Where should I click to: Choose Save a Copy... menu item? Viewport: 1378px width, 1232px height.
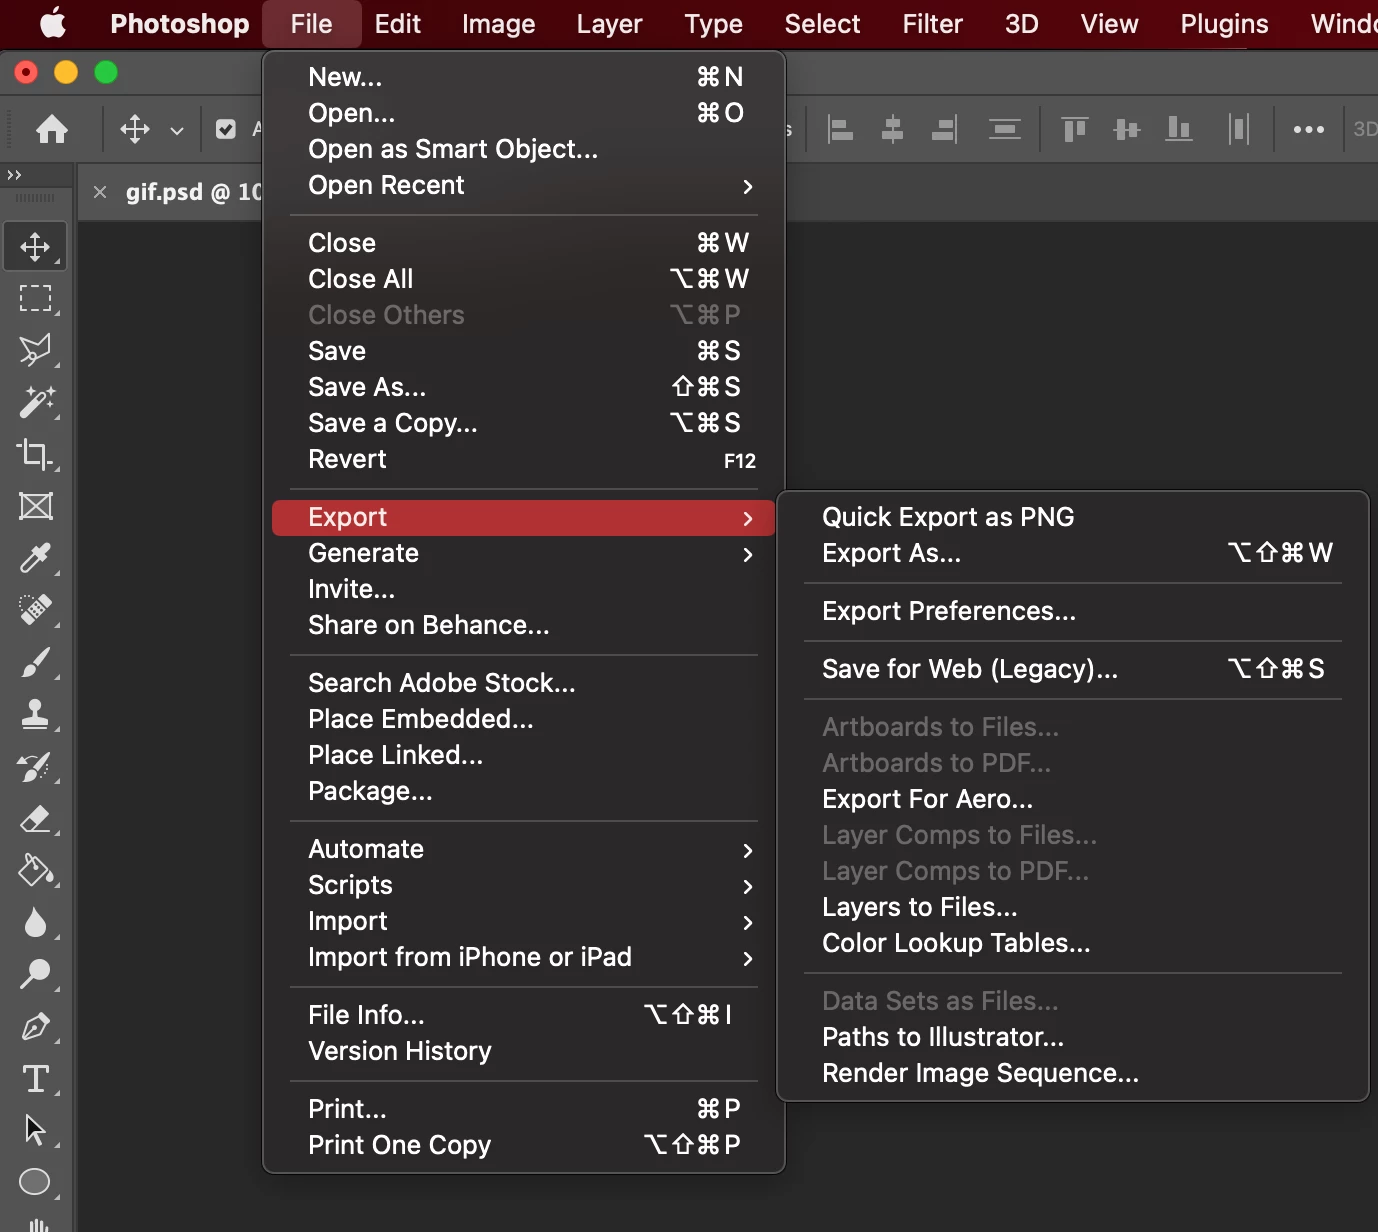[x=523, y=423]
